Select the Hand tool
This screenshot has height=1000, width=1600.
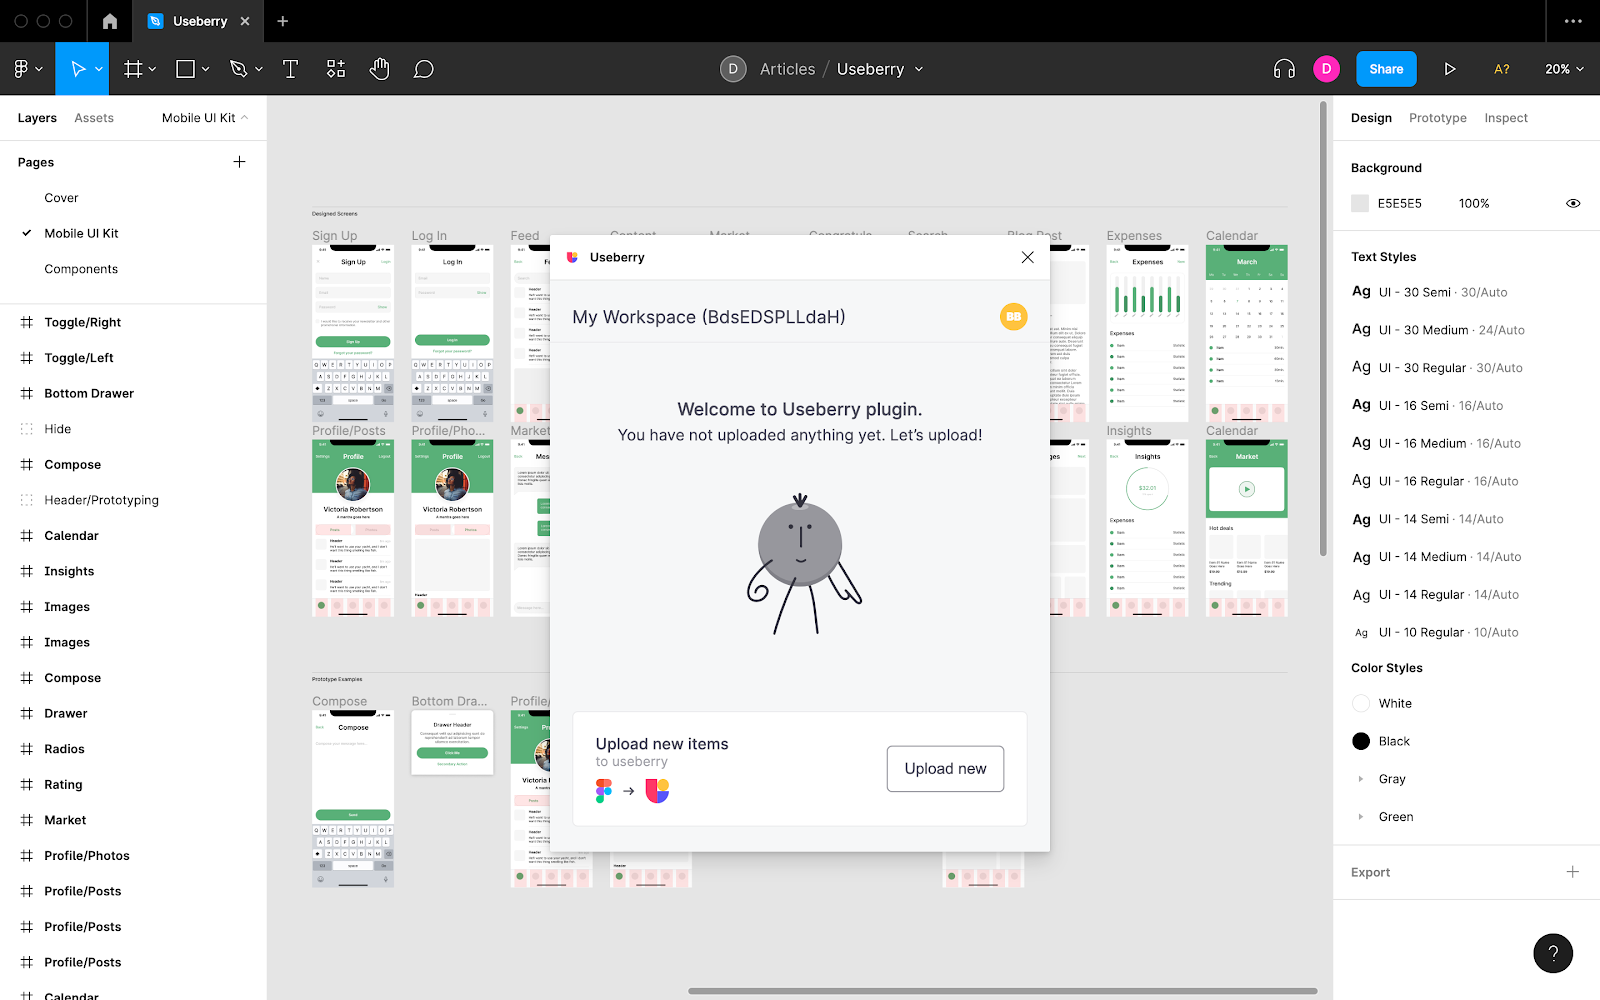pos(379,69)
